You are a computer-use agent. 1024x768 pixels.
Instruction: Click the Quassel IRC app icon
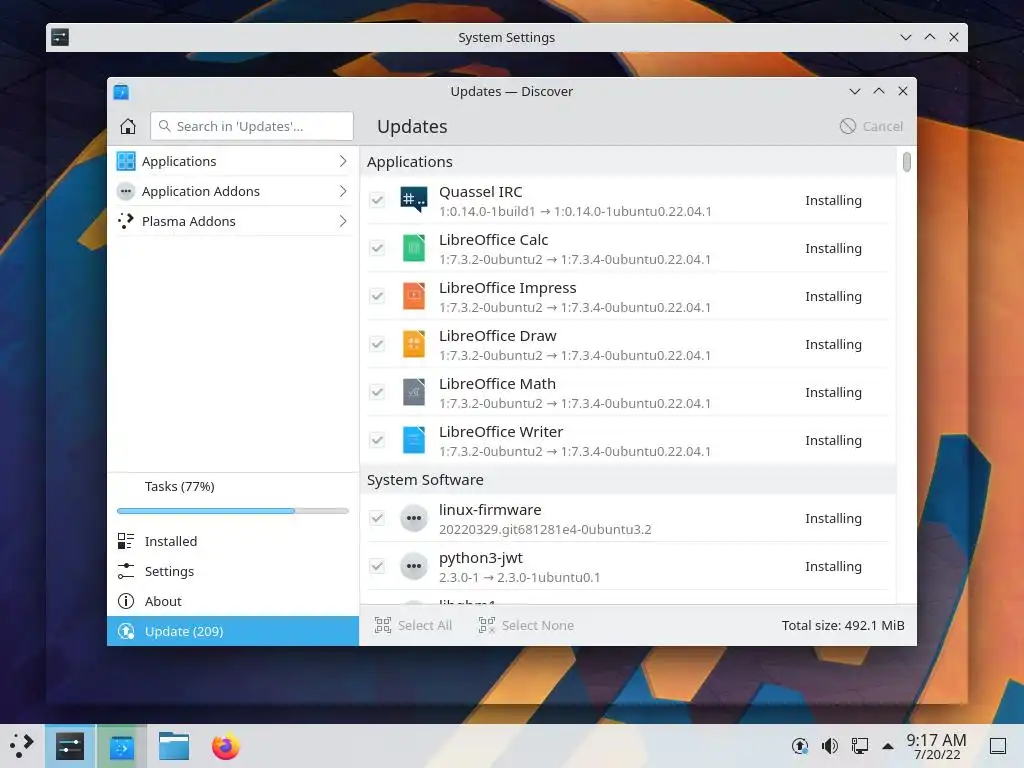(413, 200)
